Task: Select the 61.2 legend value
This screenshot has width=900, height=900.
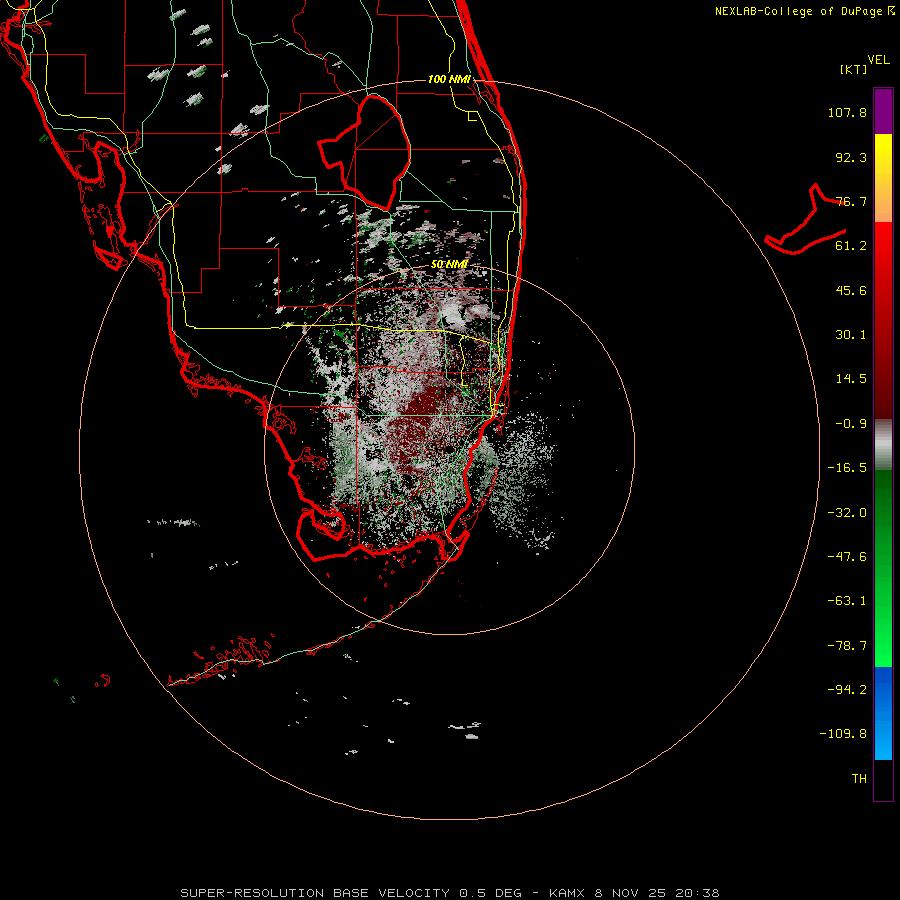Action: click(x=851, y=246)
